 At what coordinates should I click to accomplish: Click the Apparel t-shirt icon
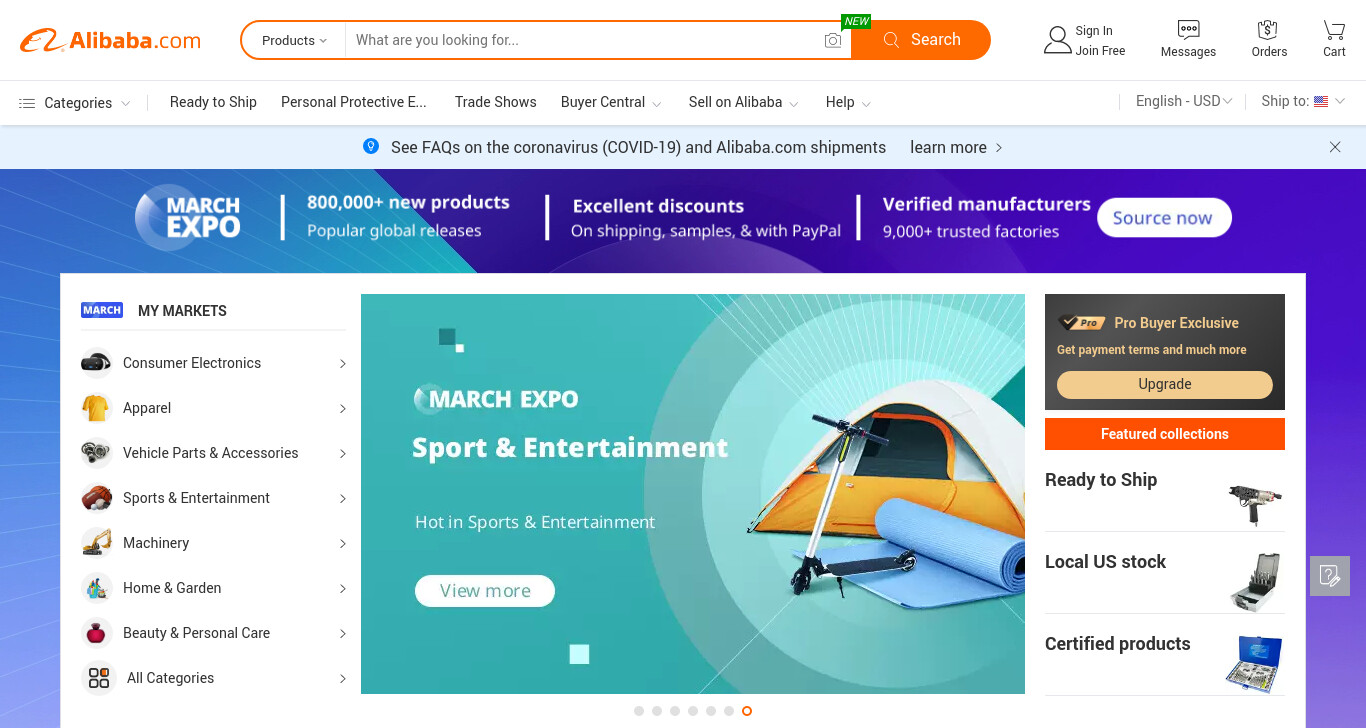pyautogui.click(x=97, y=408)
